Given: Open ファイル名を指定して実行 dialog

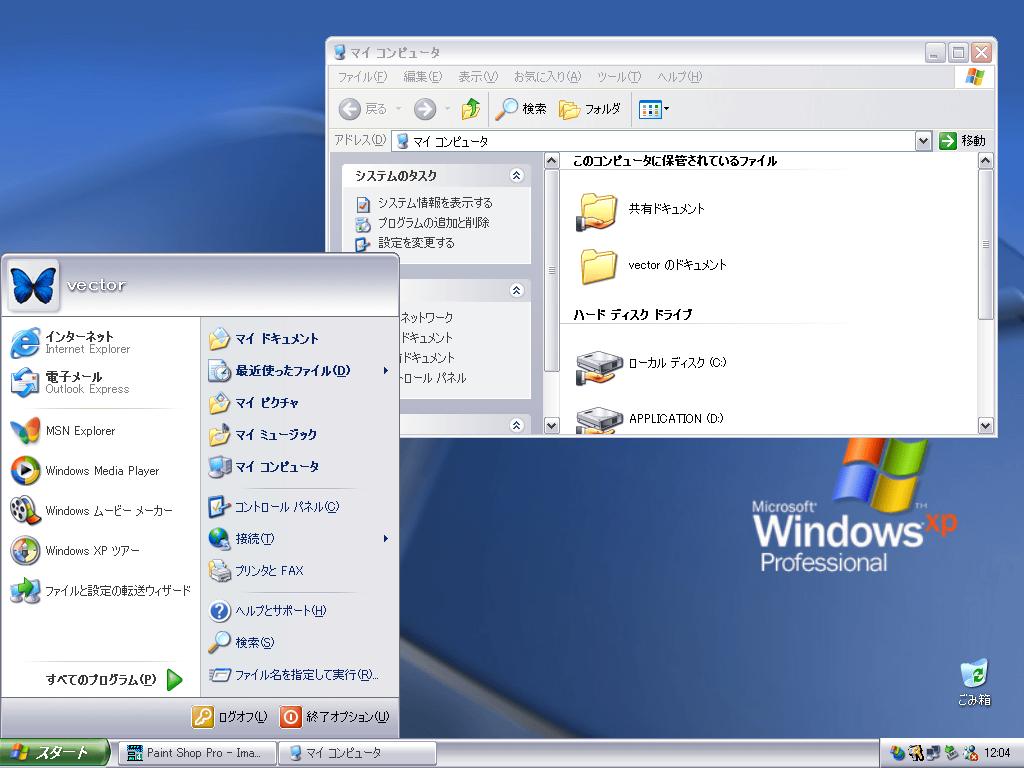Looking at the screenshot, I should 293,675.
